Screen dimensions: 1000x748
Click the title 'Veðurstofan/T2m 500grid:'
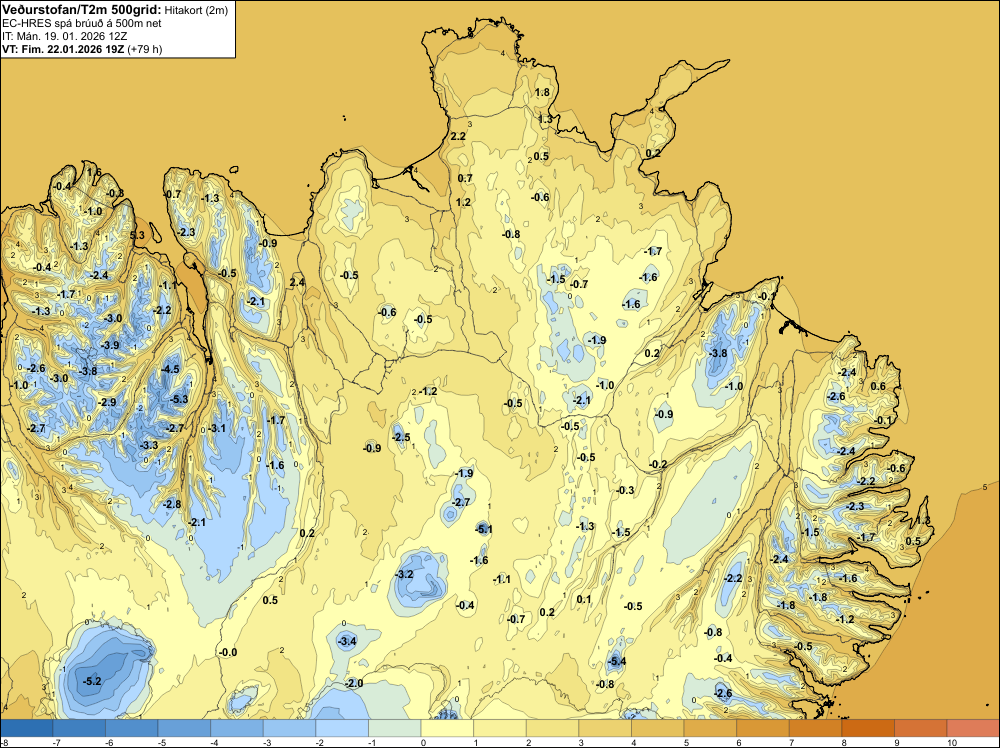82,10
